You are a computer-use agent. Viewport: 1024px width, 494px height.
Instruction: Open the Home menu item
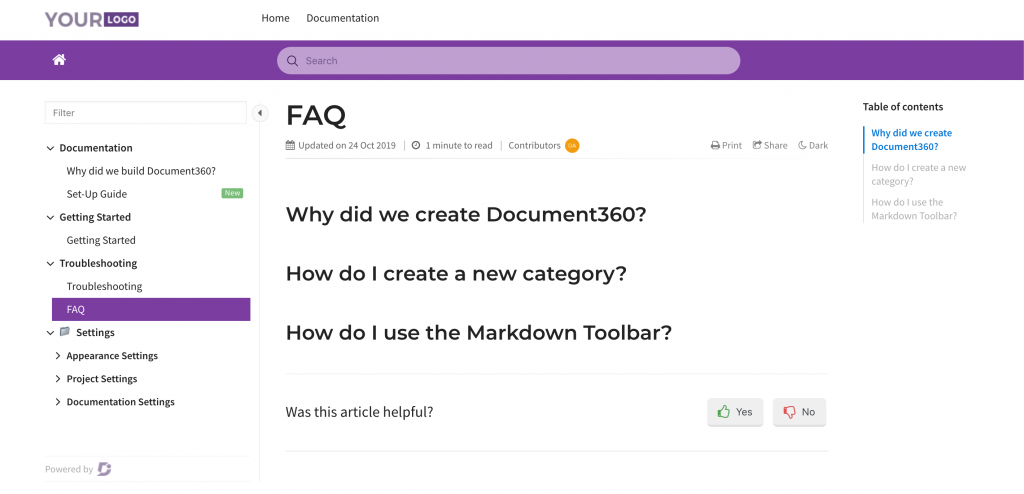coord(276,18)
